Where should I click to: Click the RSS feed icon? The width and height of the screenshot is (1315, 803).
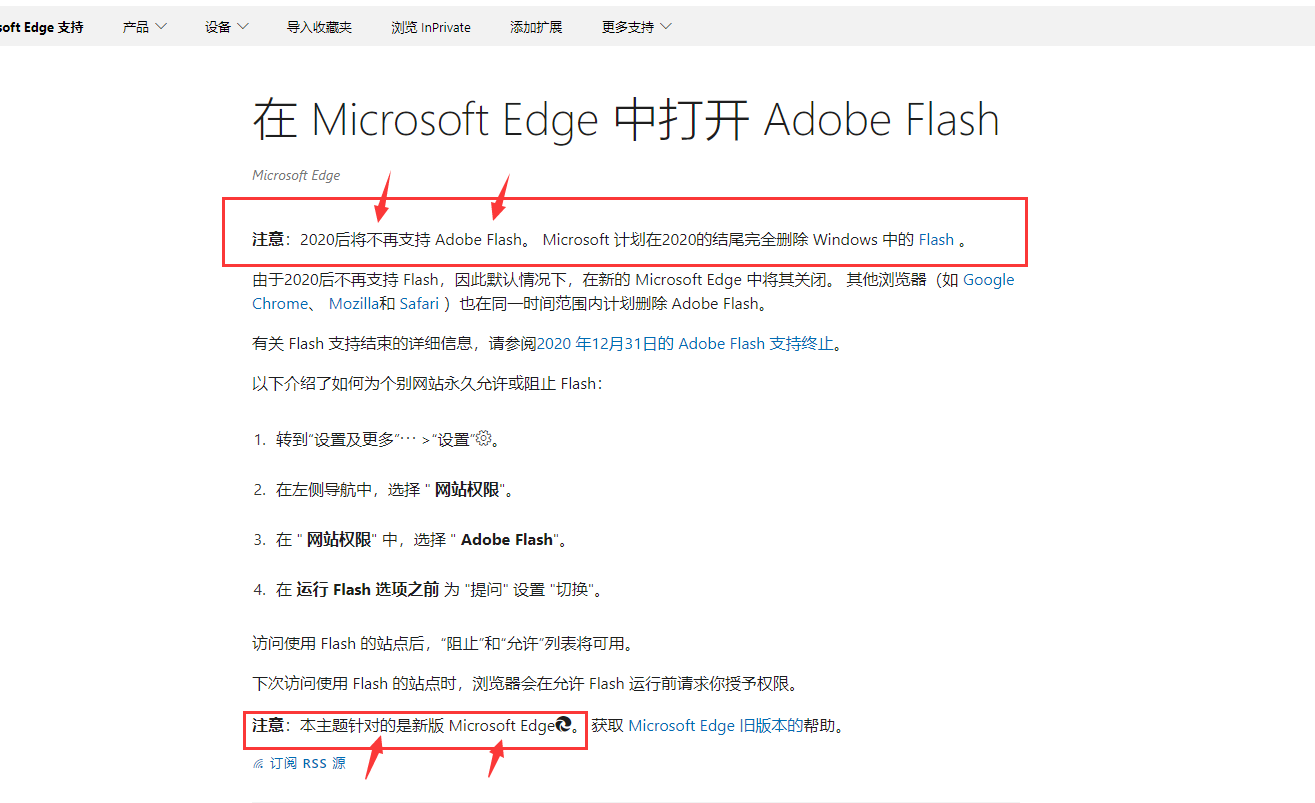coord(258,763)
